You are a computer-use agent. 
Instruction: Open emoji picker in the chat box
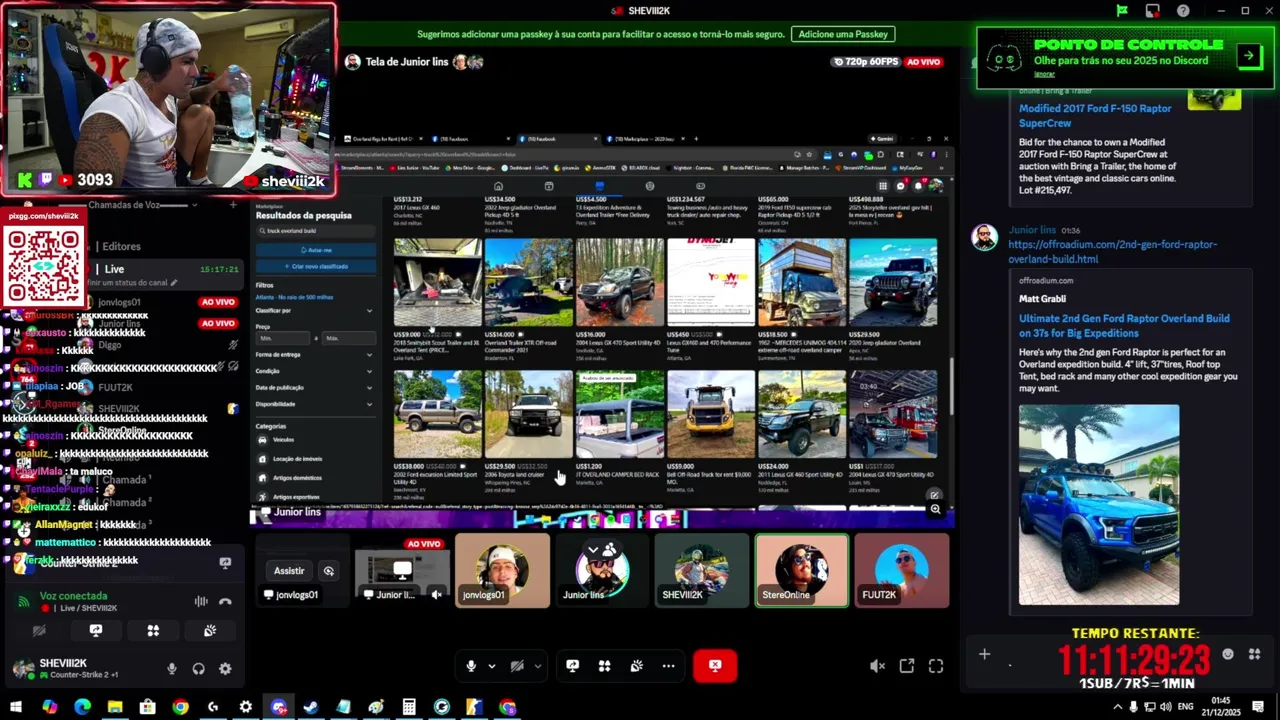pyautogui.click(x=1228, y=654)
